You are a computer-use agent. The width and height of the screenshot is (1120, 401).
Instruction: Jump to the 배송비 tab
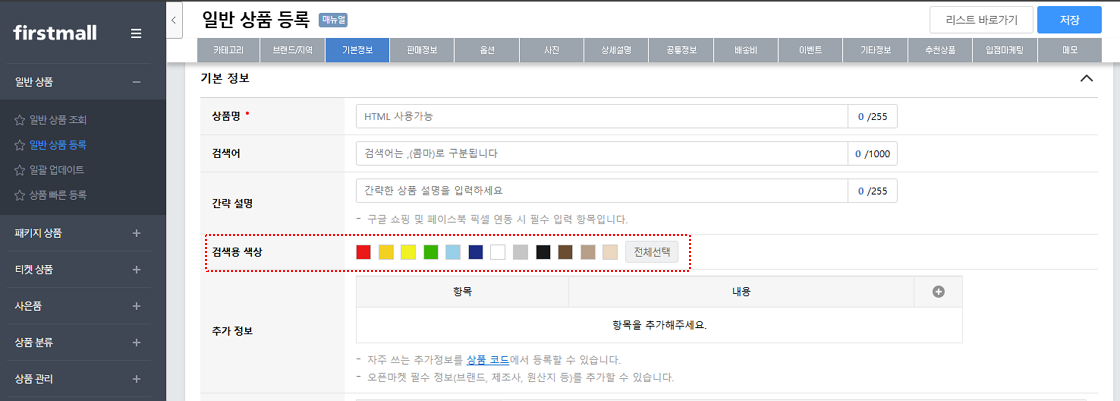click(x=746, y=51)
